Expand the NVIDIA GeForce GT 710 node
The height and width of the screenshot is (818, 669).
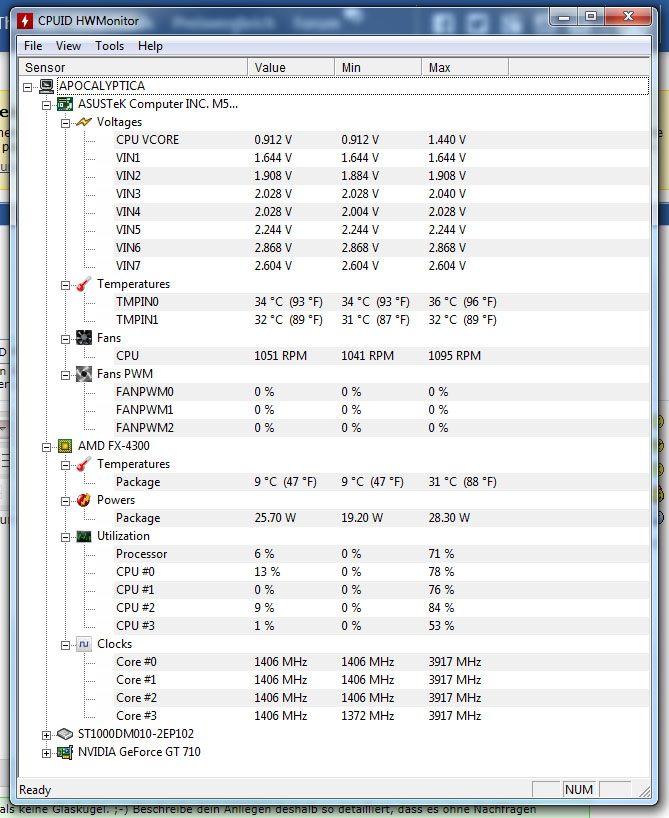click(46, 754)
